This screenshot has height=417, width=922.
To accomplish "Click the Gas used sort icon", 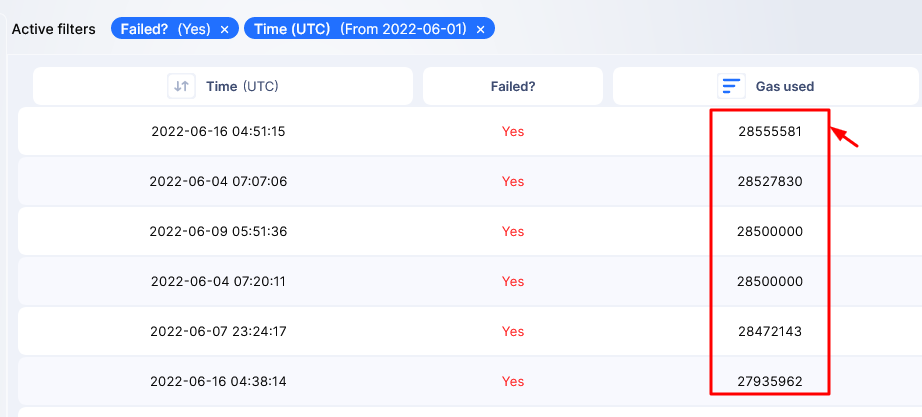I will point(731,86).
